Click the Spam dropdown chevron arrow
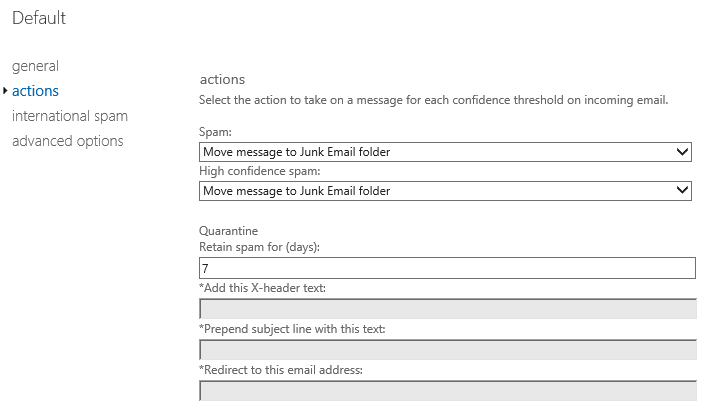Image resolution: width=706 pixels, height=410 pixels. 683,152
